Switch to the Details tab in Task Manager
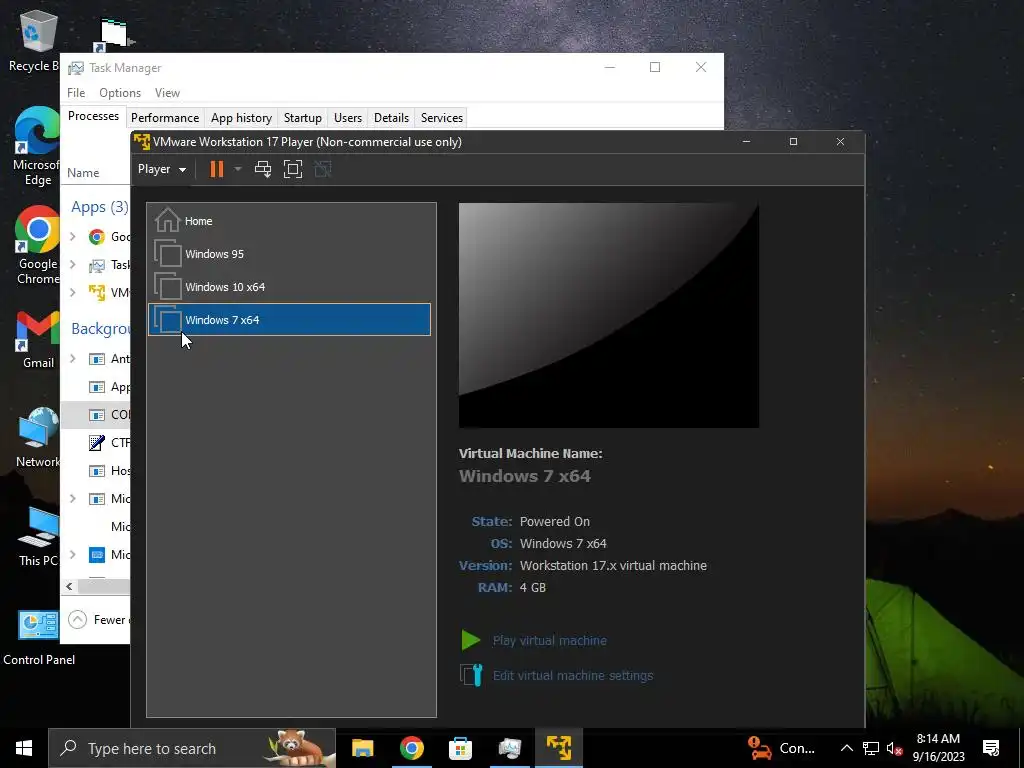The width and height of the screenshot is (1024, 768). (391, 118)
